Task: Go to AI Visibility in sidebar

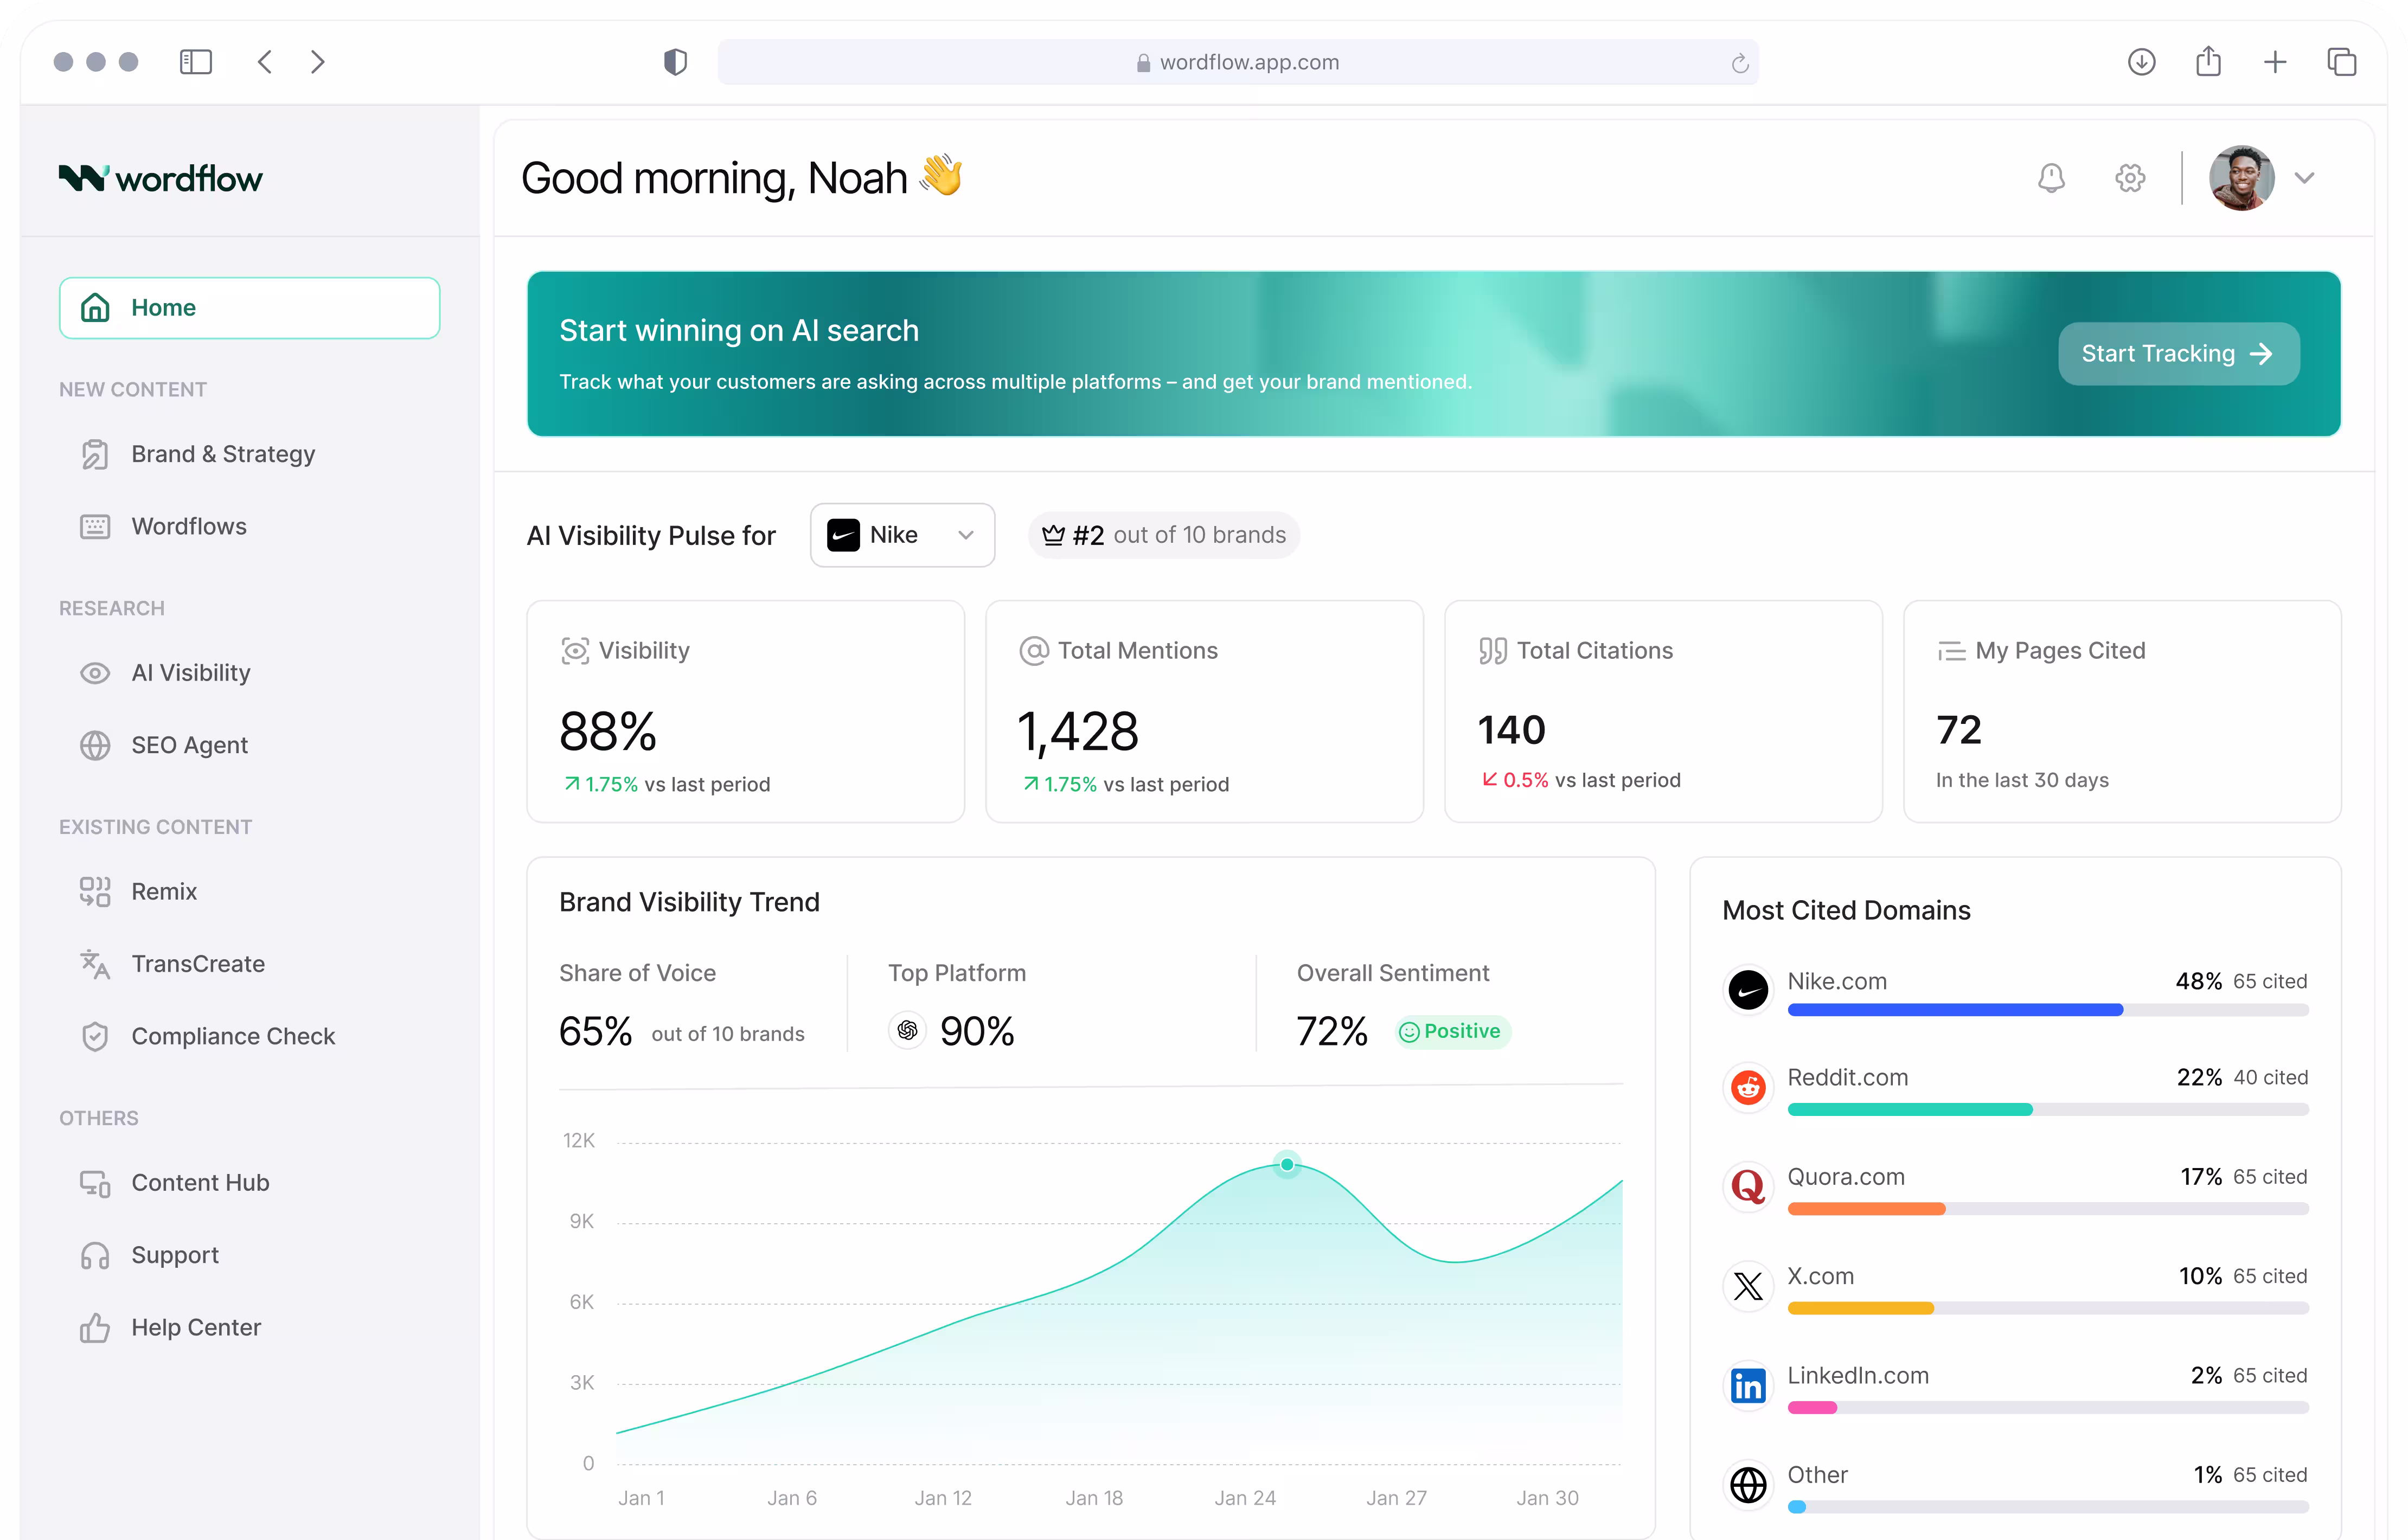Action: [x=191, y=673]
